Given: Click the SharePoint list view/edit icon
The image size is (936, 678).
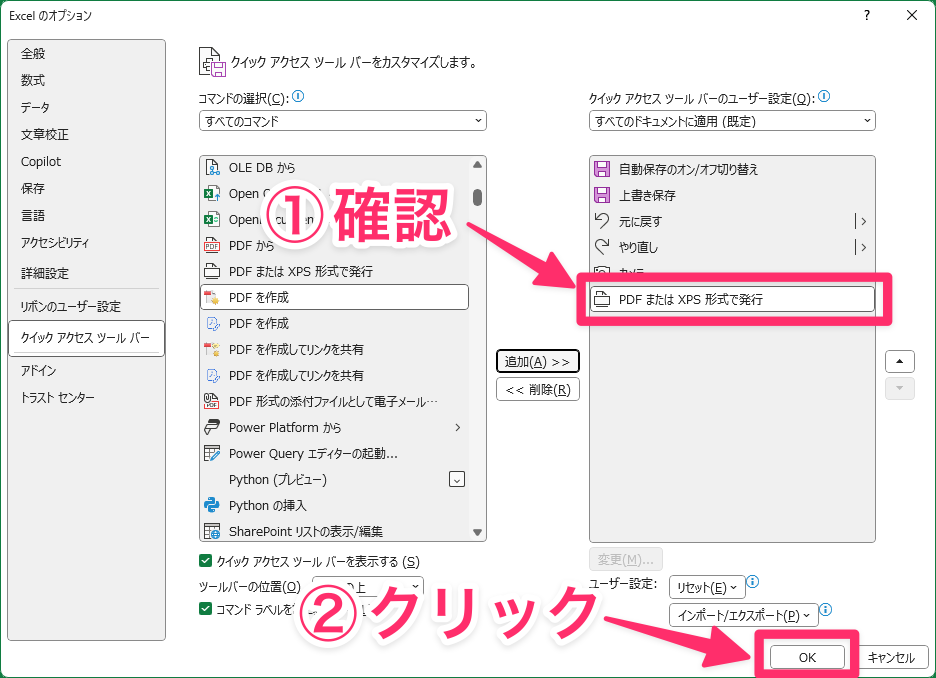Looking at the screenshot, I should [212, 532].
